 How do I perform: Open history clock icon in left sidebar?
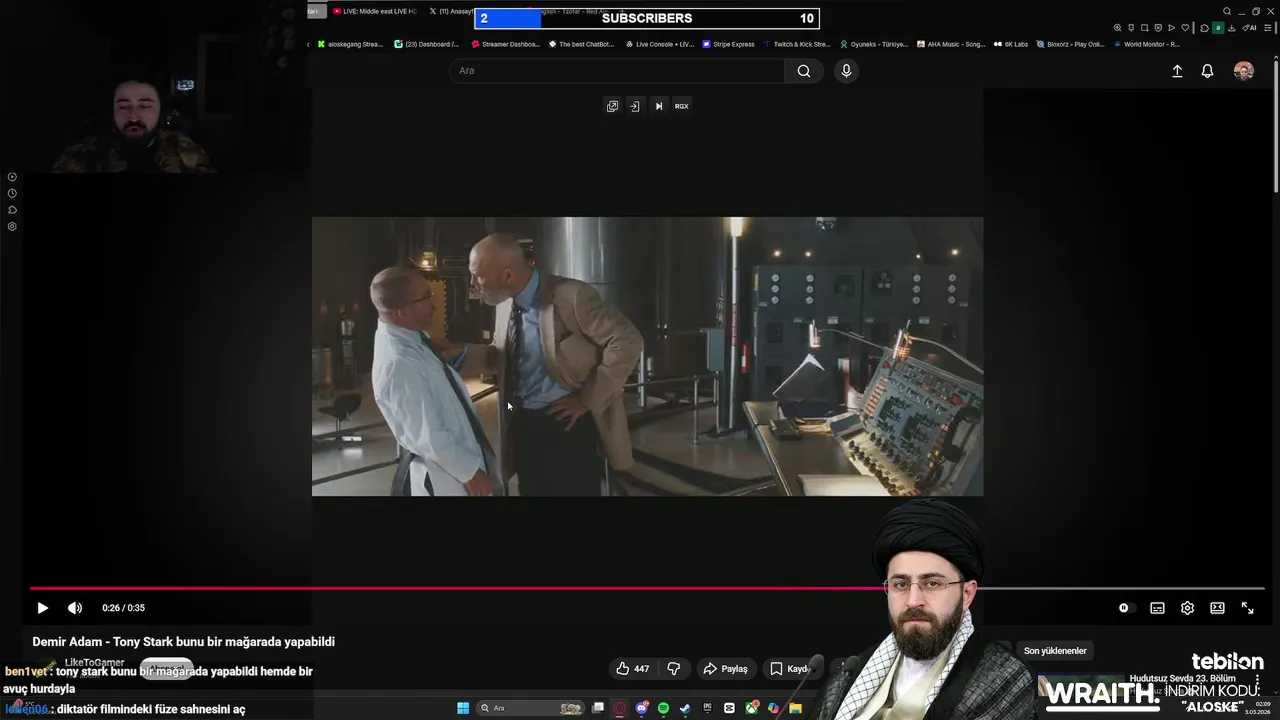tap(12, 193)
